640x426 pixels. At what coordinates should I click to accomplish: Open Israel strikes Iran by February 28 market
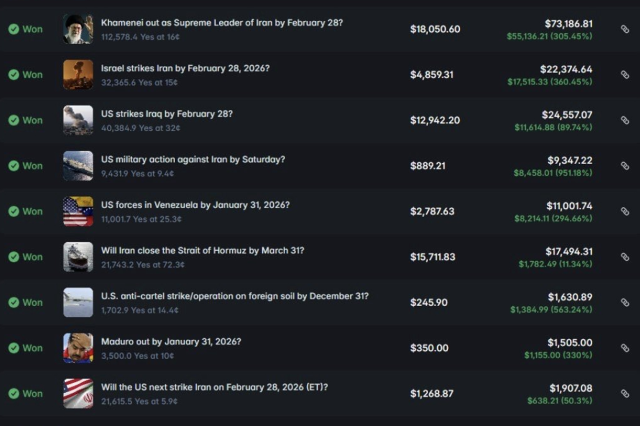(x=185, y=68)
